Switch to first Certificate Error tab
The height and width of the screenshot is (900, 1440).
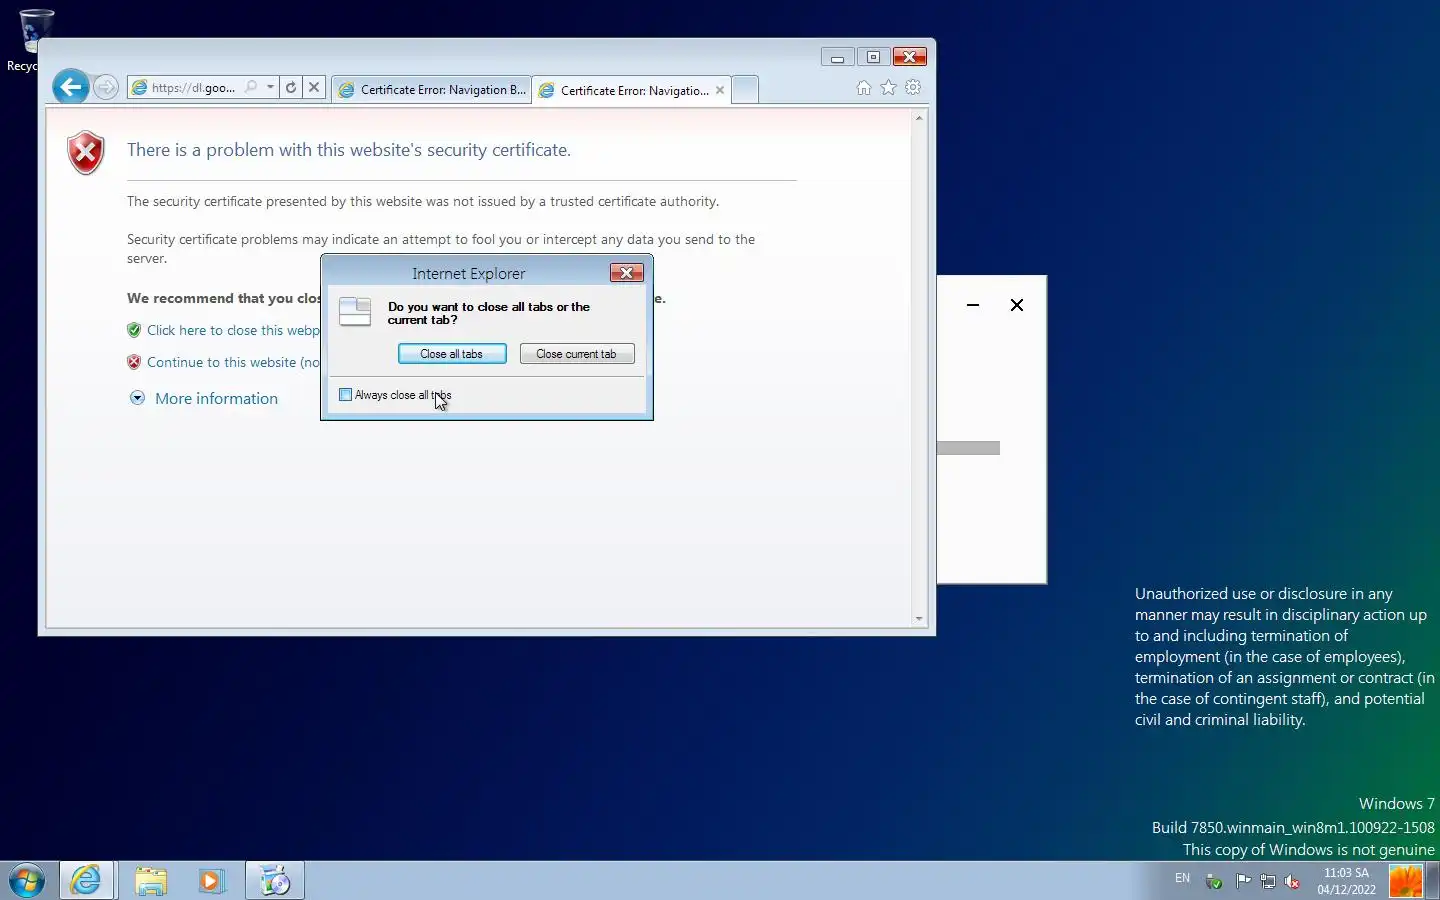pos(432,89)
